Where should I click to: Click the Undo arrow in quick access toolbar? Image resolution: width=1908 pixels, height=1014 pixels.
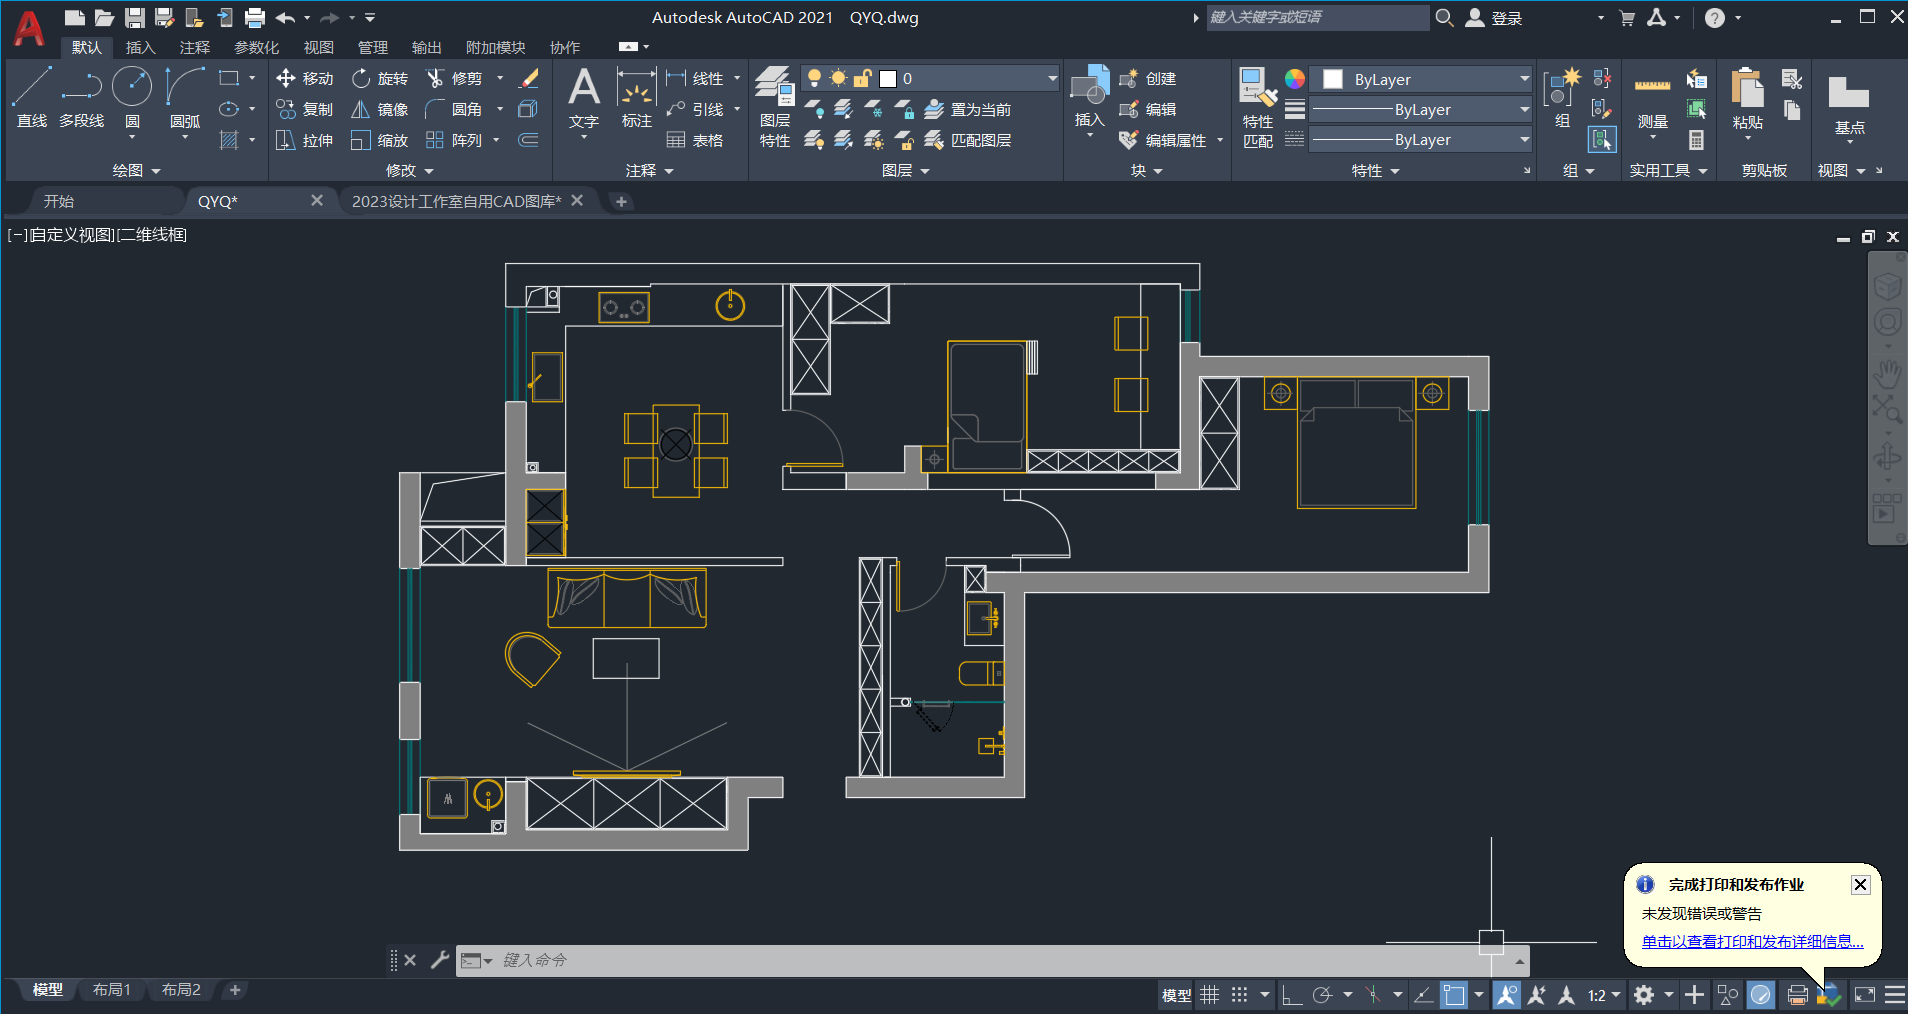(x=285, y=17)
